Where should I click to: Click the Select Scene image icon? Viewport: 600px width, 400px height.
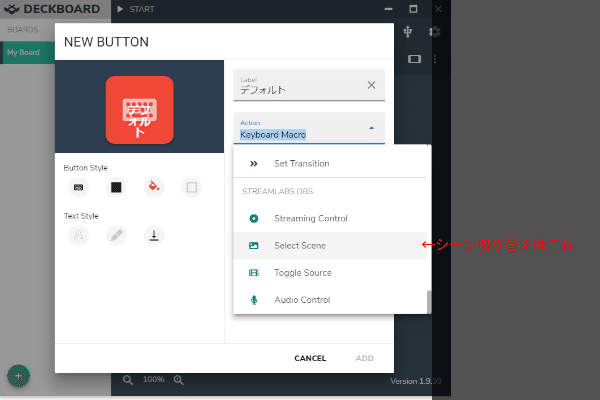click(x=253, y=246)
